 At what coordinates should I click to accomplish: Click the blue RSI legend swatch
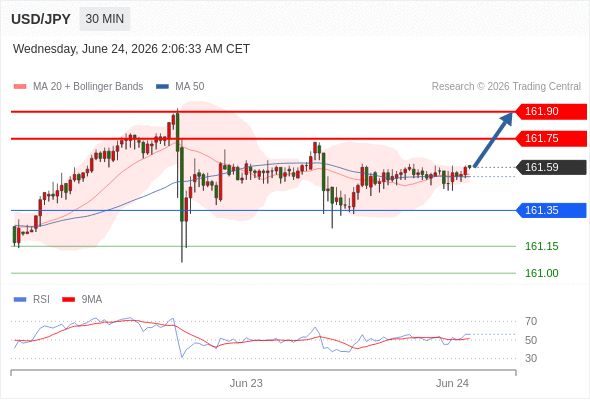coord(20,300)
